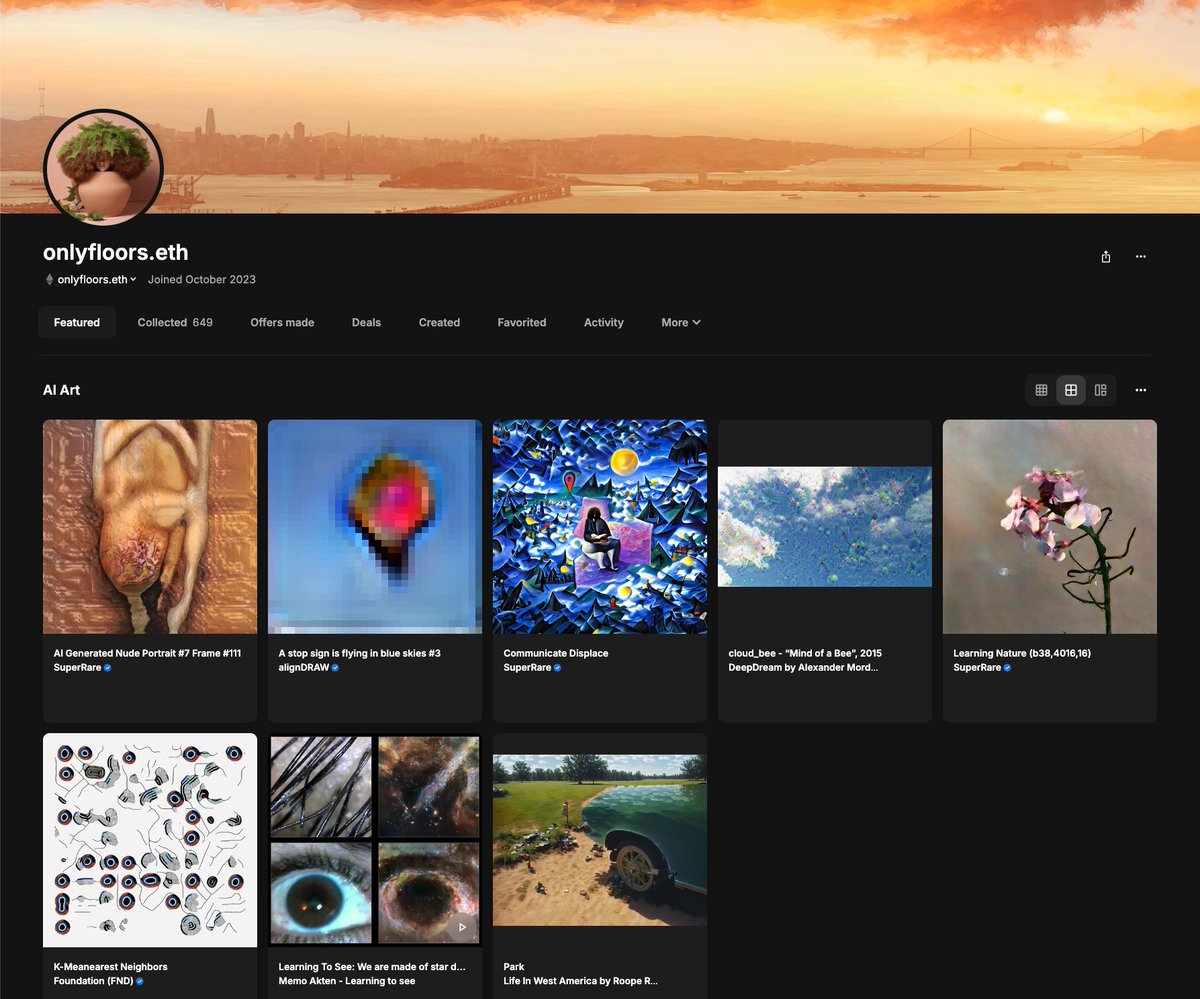Image resolution: width=1200 pixels, height=999 pixels.
Task: Click verified badge on Learning Nature card
Action: 1007,668
